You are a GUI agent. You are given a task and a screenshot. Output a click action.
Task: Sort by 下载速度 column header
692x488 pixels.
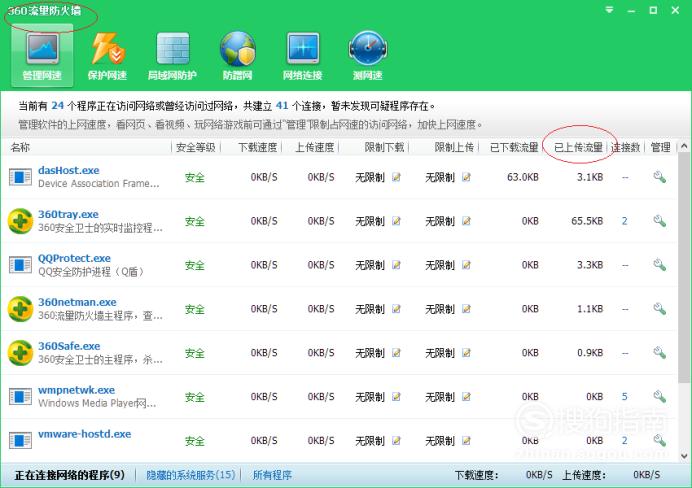pyautogui.click(x=257, y=147)
